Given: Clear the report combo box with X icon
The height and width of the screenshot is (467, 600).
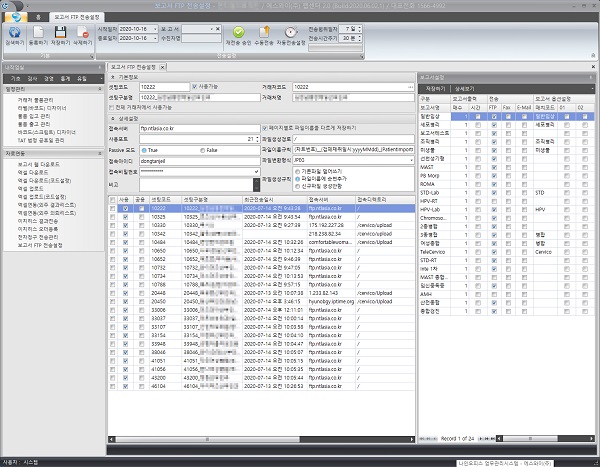Looking at the screenshot, I should pyautogui.click(x=218, y=29).
